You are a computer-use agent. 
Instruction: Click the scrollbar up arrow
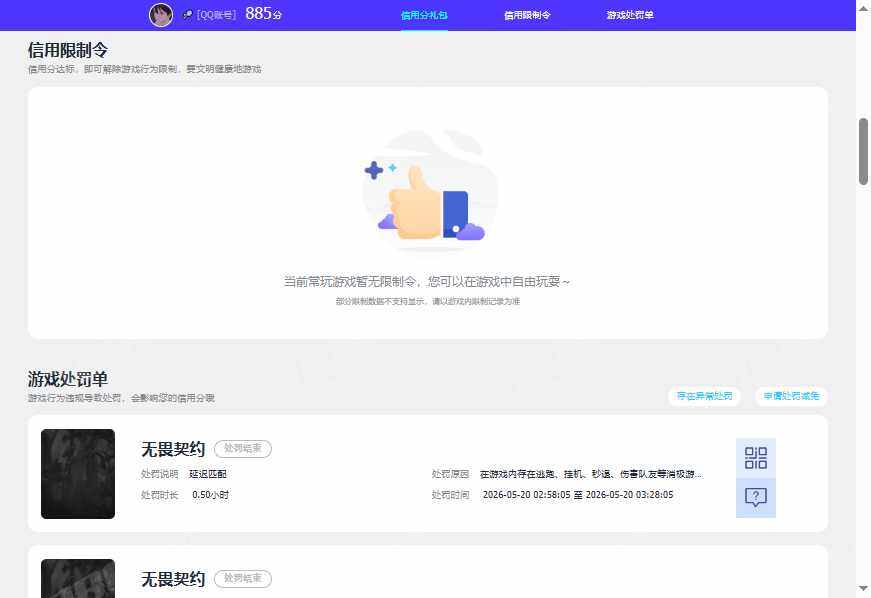pos(863,7)
